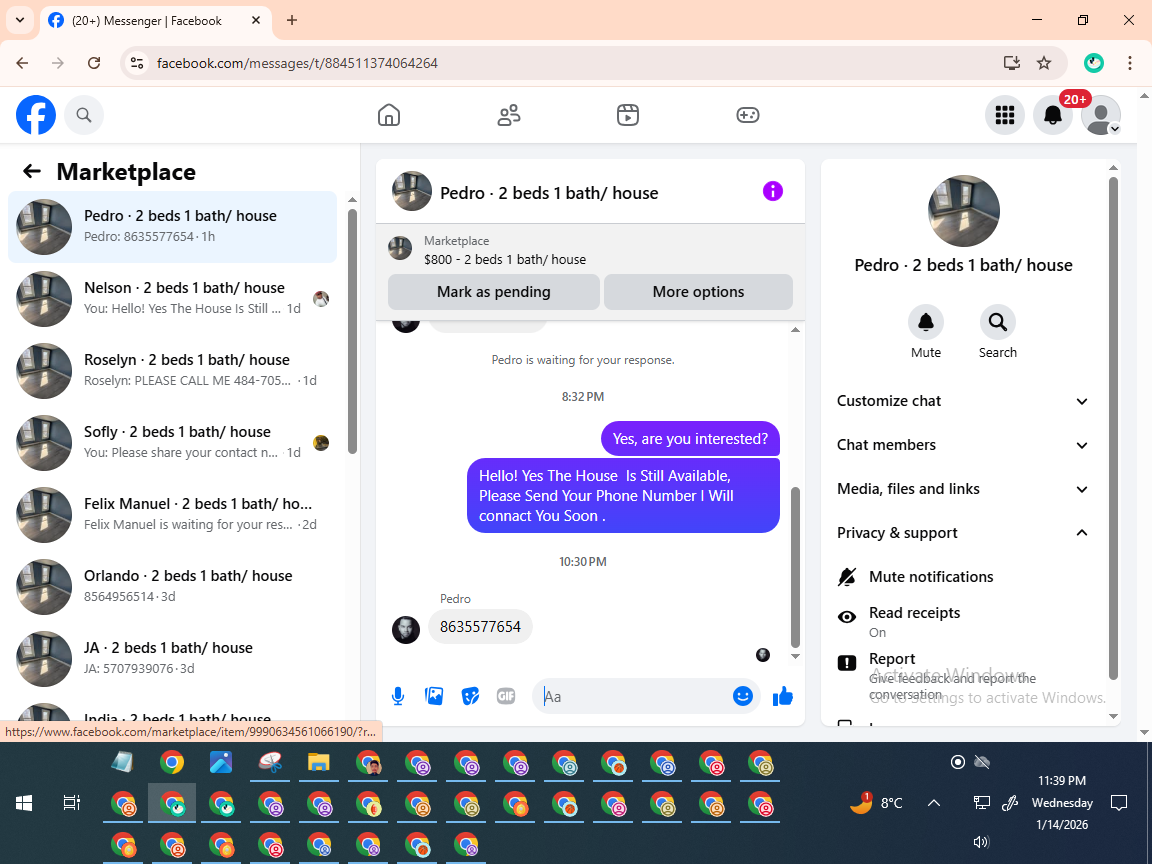Open the tab search dropdown arrow in Chrome
1152x864 pixels.
tap(20, 20)
